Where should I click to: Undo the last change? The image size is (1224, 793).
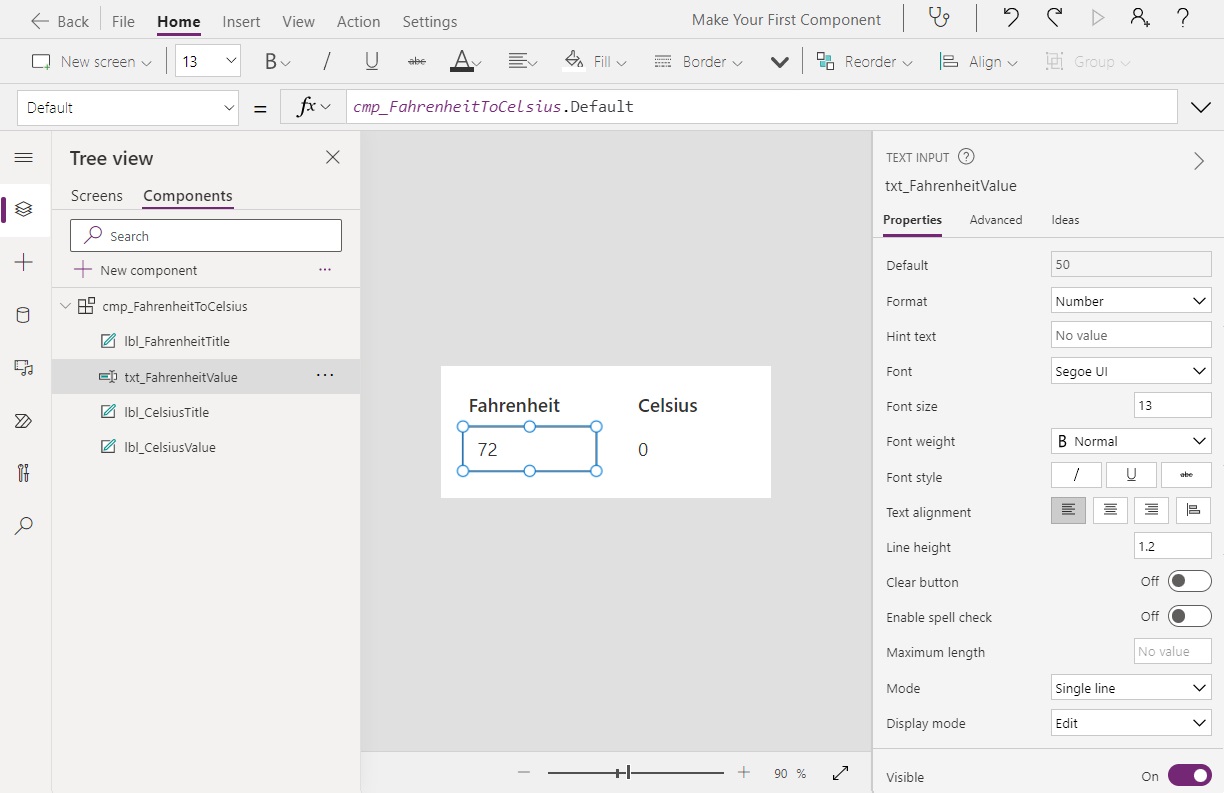pos(1009,18)
